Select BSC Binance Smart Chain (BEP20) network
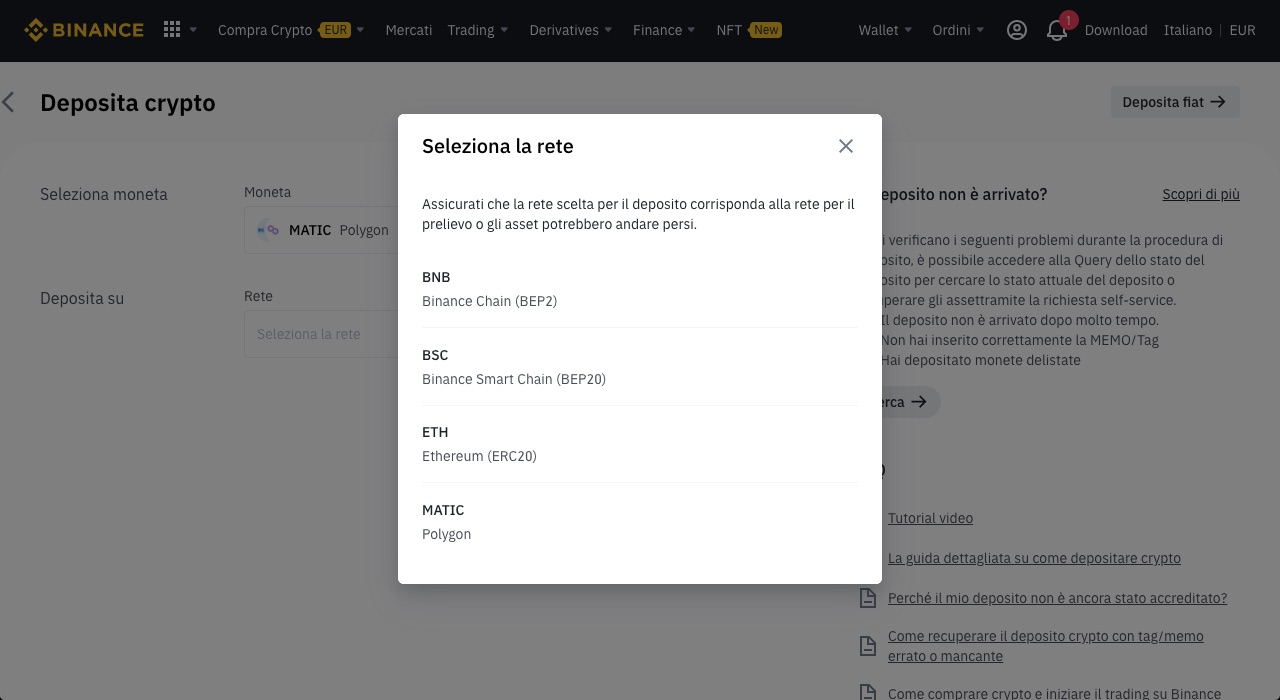1280x700 pixels. point(640,367)
